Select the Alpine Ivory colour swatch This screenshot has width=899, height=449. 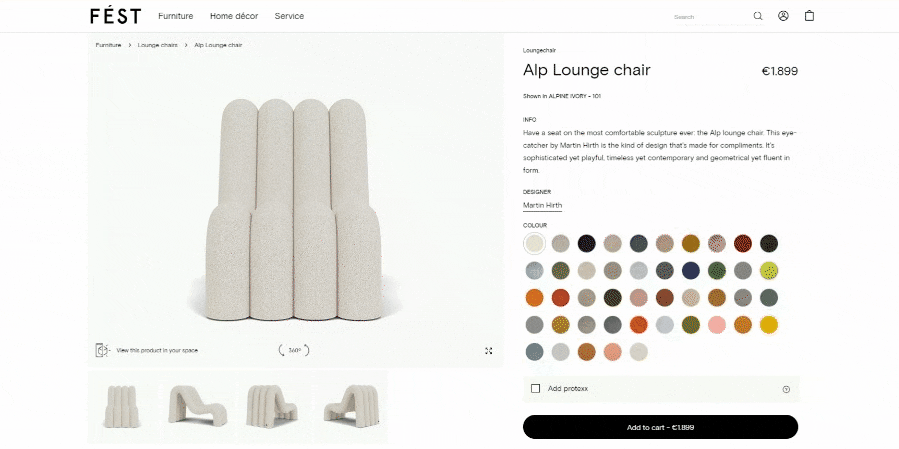535,243
